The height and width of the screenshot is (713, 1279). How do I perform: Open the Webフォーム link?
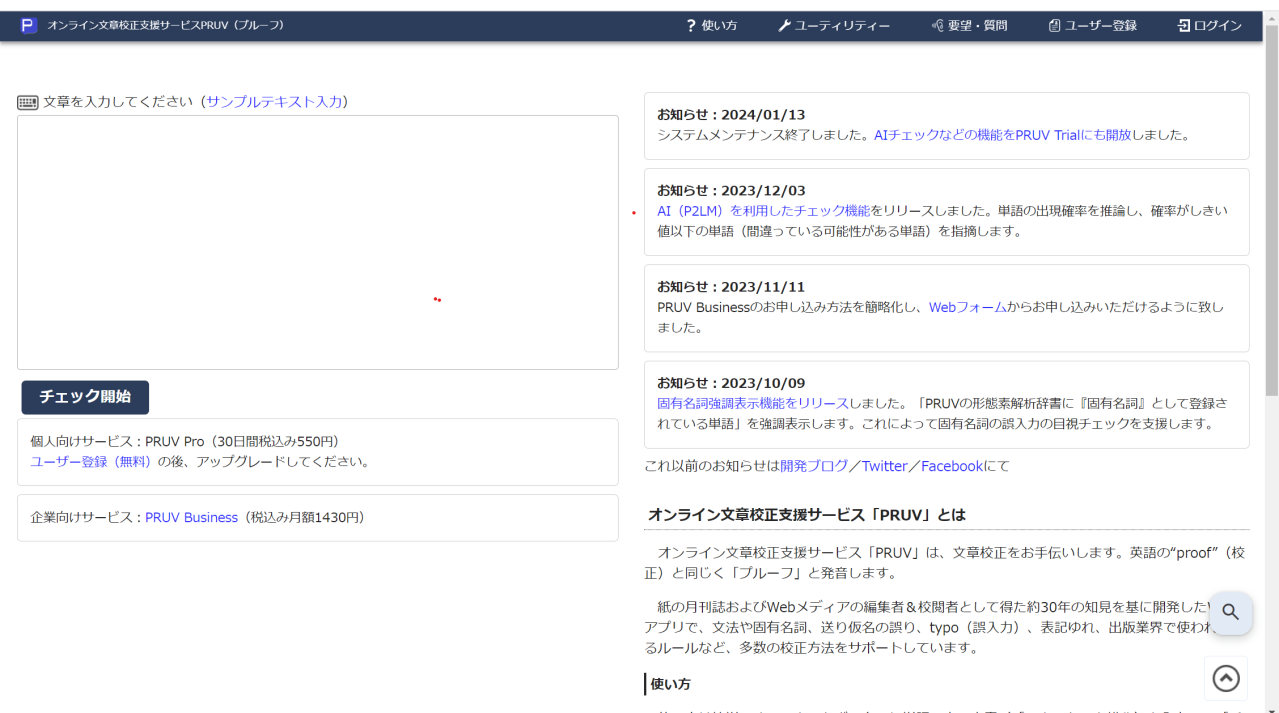pos(968,307)
